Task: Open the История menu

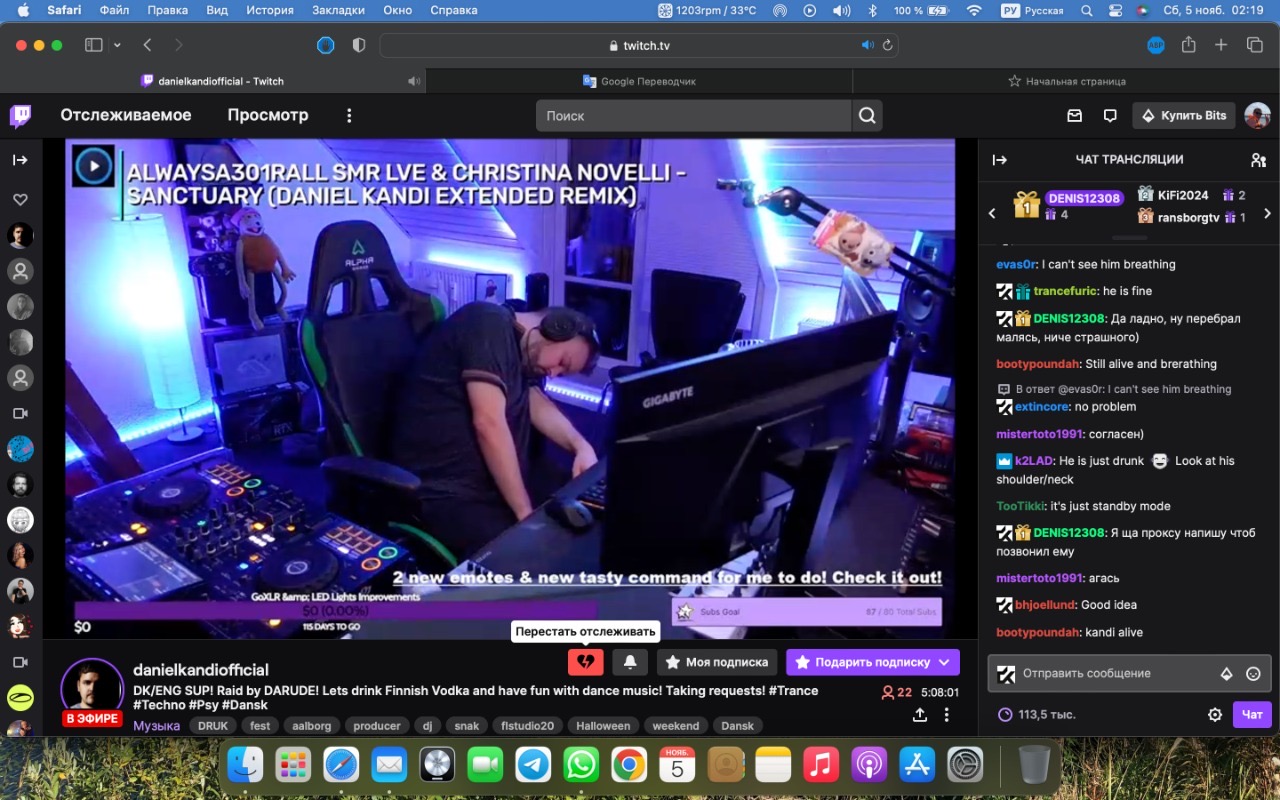Action: click(x=270, y=10)
